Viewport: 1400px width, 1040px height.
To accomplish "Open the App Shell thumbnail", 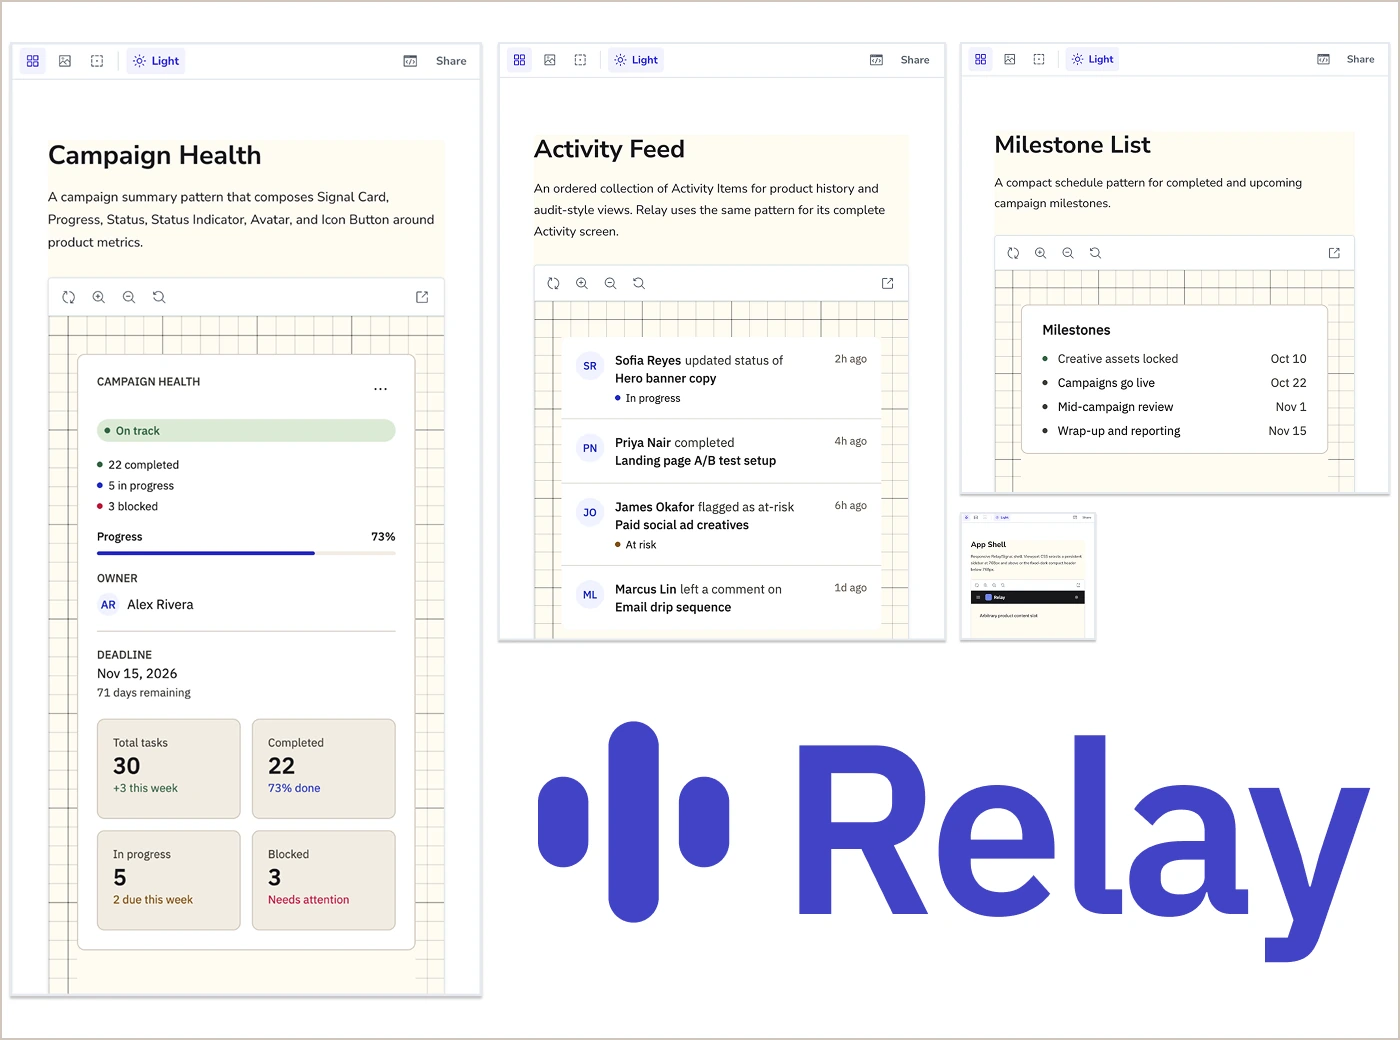I will (1028, 576).
